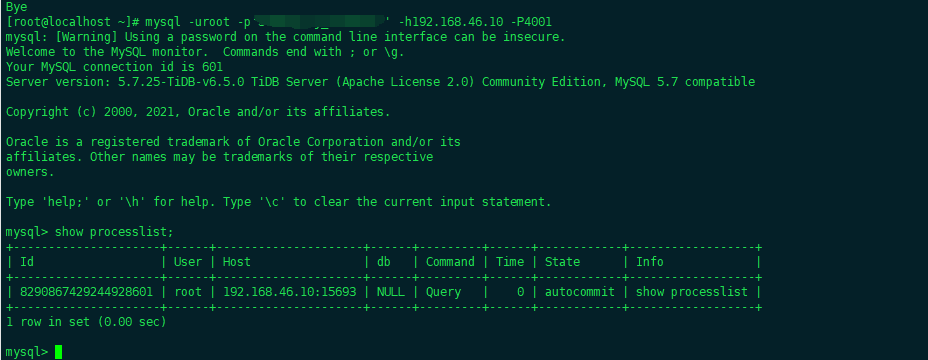Click the 'show processlist' Info cell
928x360 pixels.
(692, 292)
